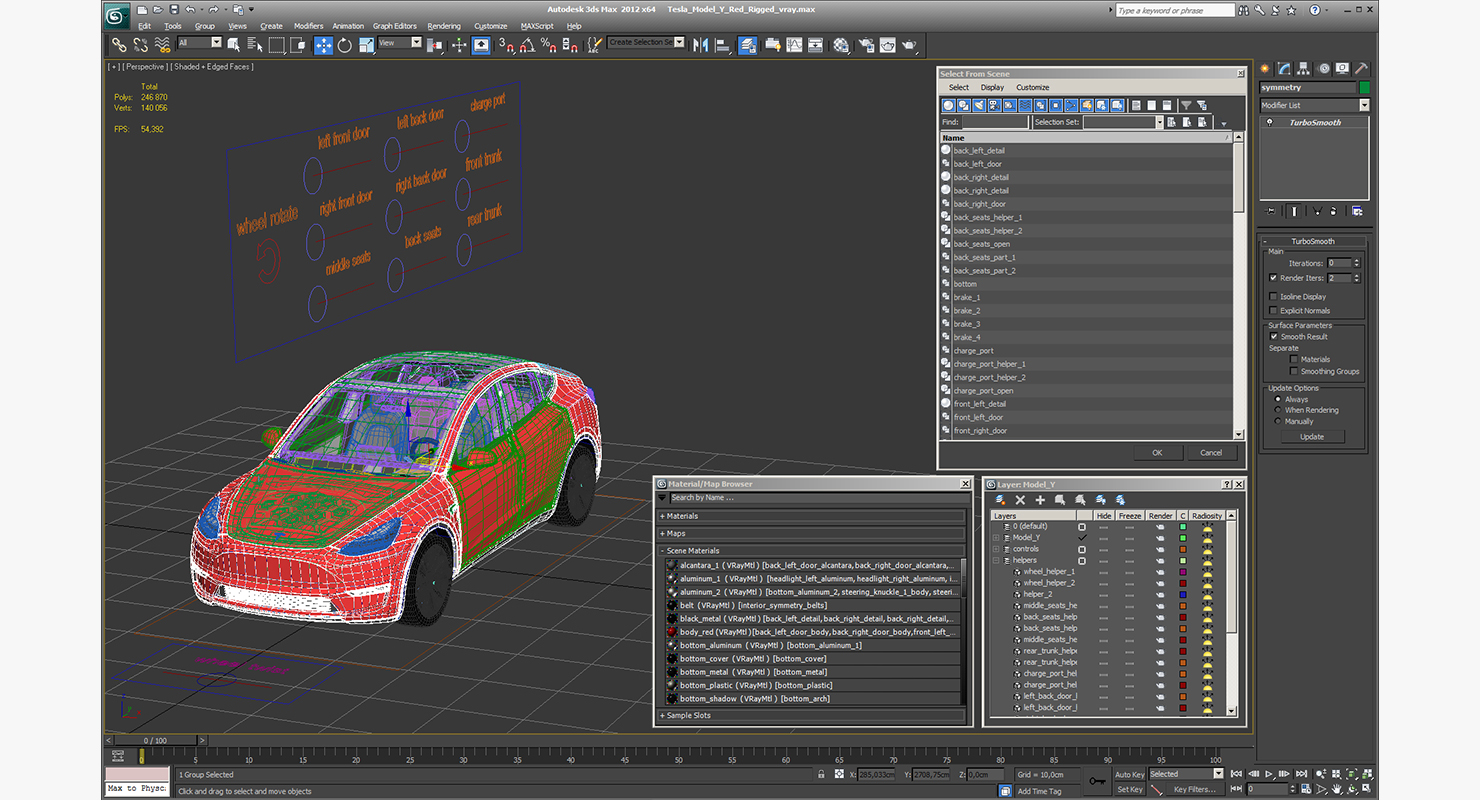Open the Rendering menu

pos(444,26)
